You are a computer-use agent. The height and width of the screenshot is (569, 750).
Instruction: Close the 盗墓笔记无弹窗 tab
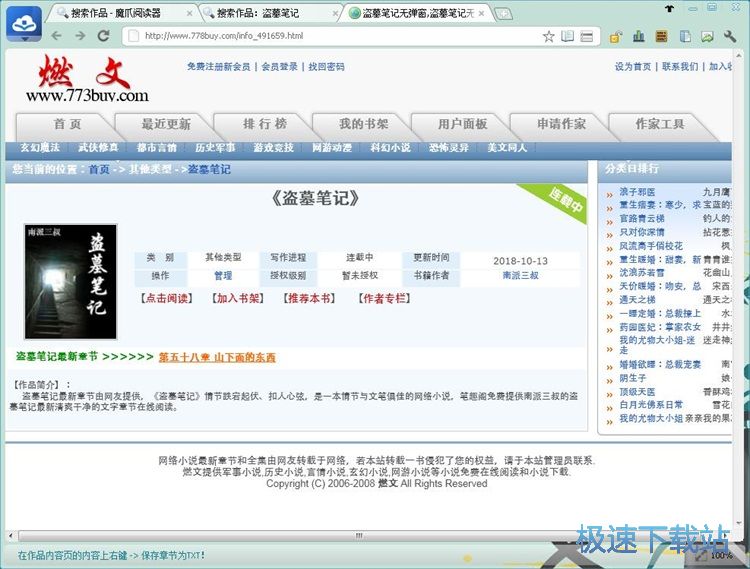coord(481,13)
